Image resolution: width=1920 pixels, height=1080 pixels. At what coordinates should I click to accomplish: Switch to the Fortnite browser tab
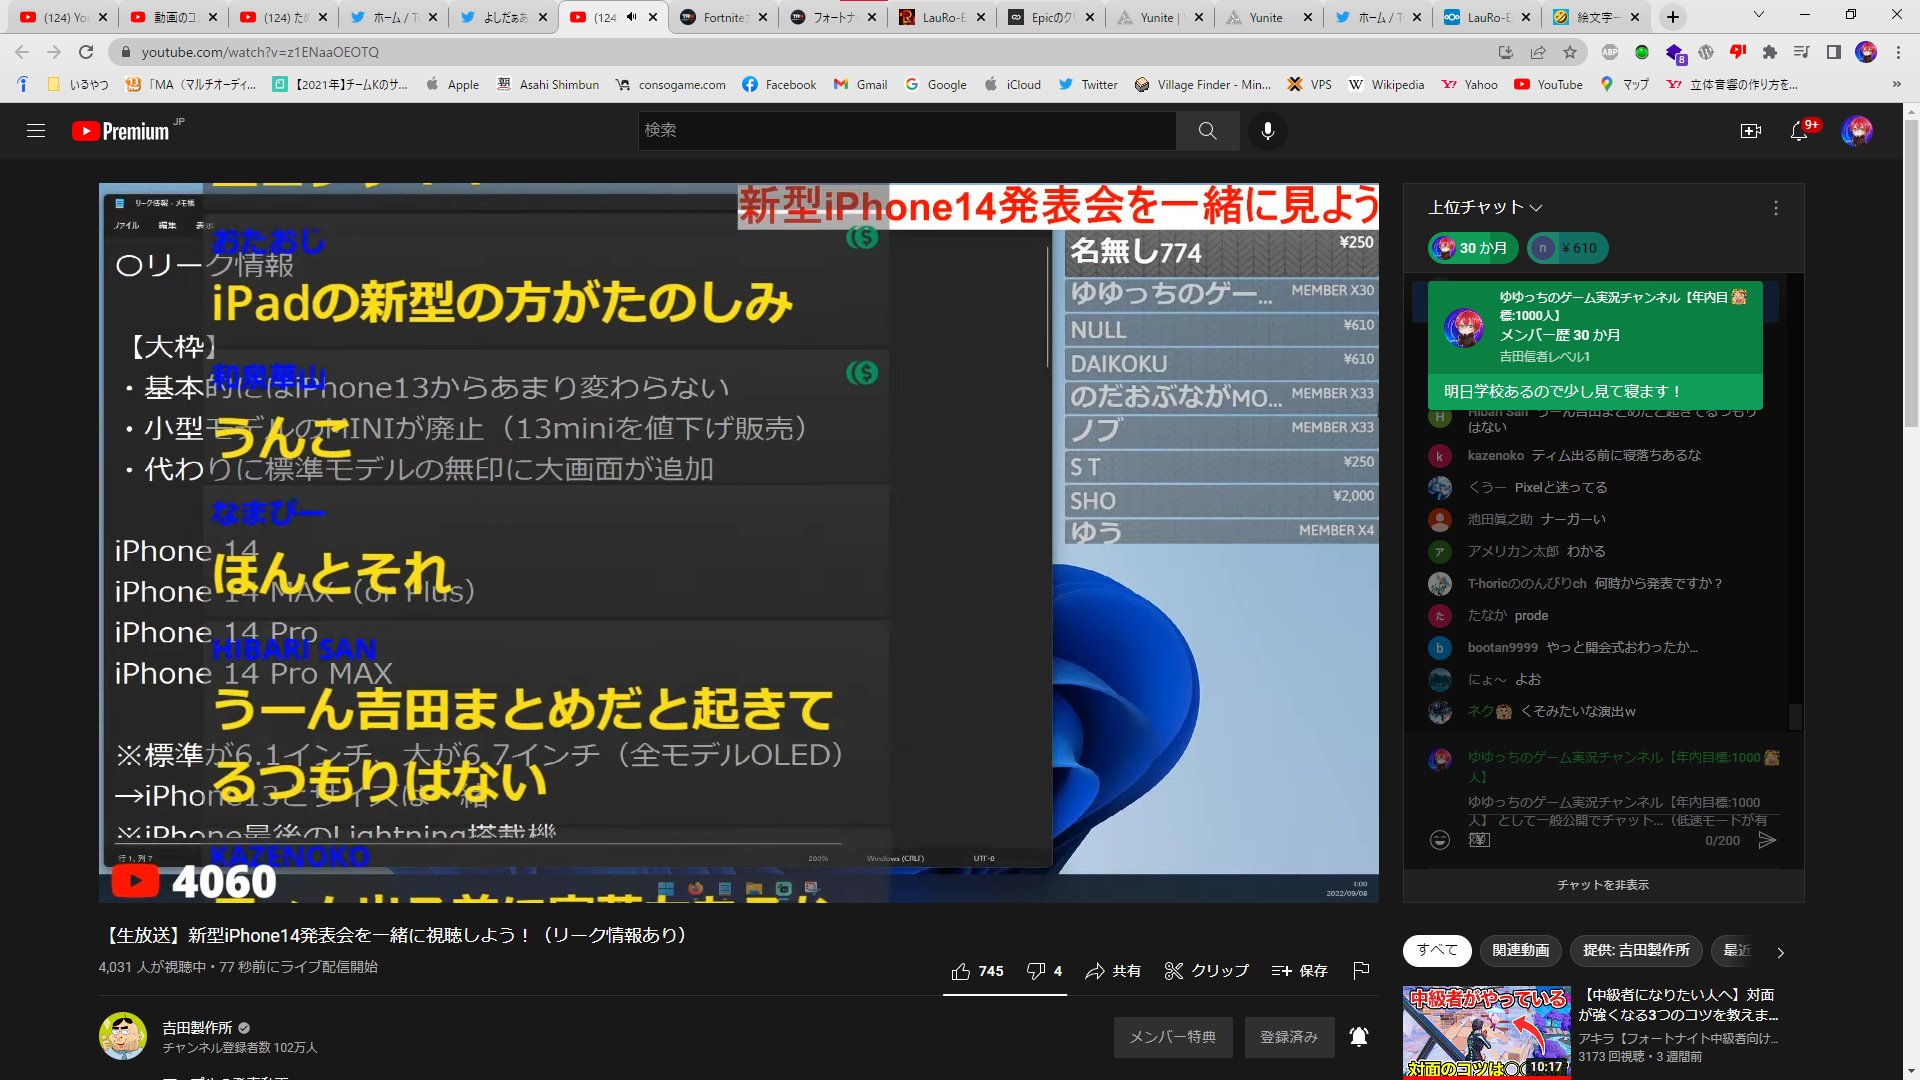722,17
